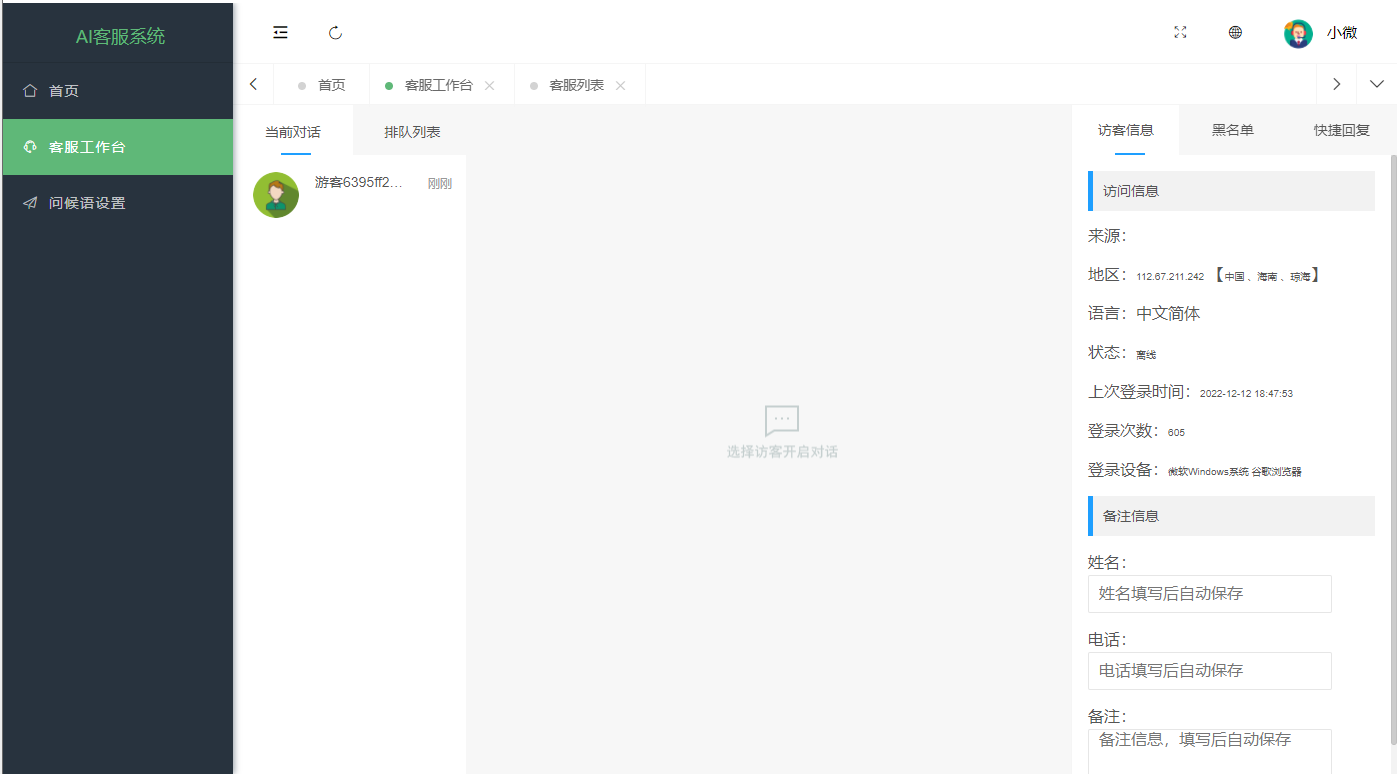Select 客服工作台 in the sidebar
The width and height of the screenshot is (1397, 774).
pos(117,147)
